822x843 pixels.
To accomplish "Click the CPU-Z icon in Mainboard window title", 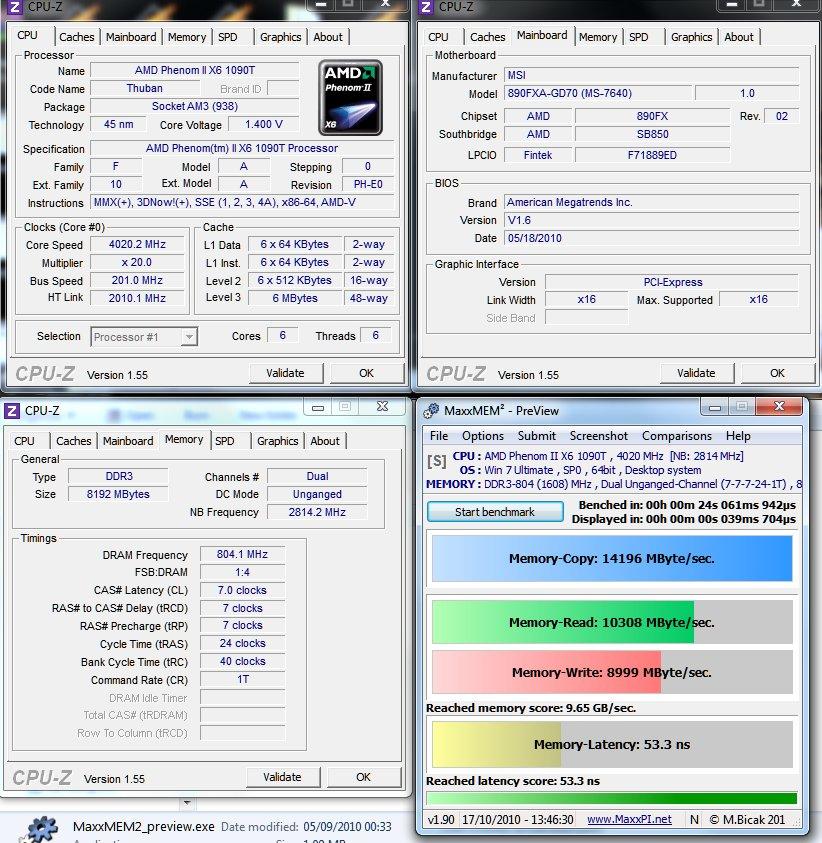I will tap(426, 6).
